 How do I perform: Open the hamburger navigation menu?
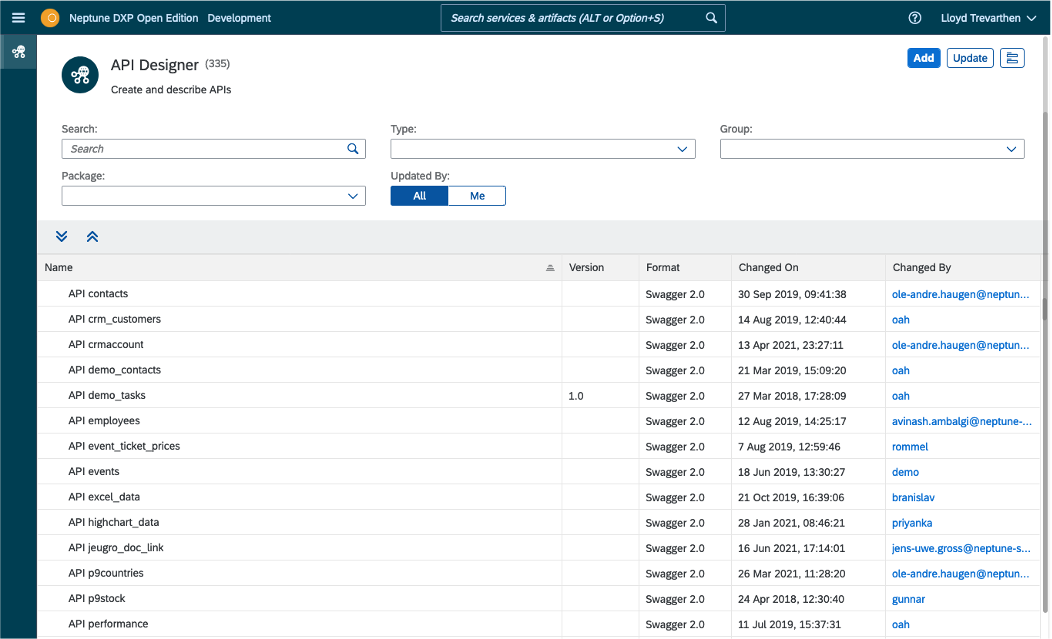click(18, 18)
